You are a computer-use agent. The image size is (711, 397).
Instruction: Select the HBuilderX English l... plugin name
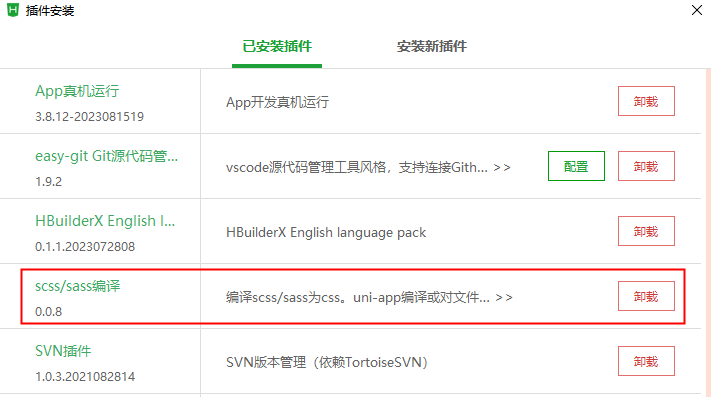pos(105,221)
